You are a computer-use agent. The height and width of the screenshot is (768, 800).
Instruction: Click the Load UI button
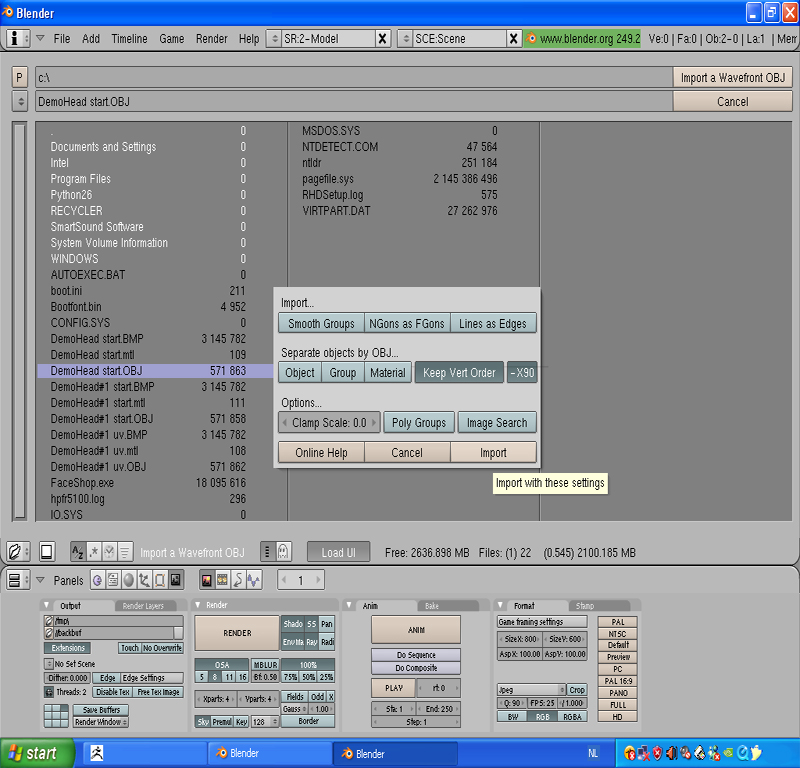[338, 552]
